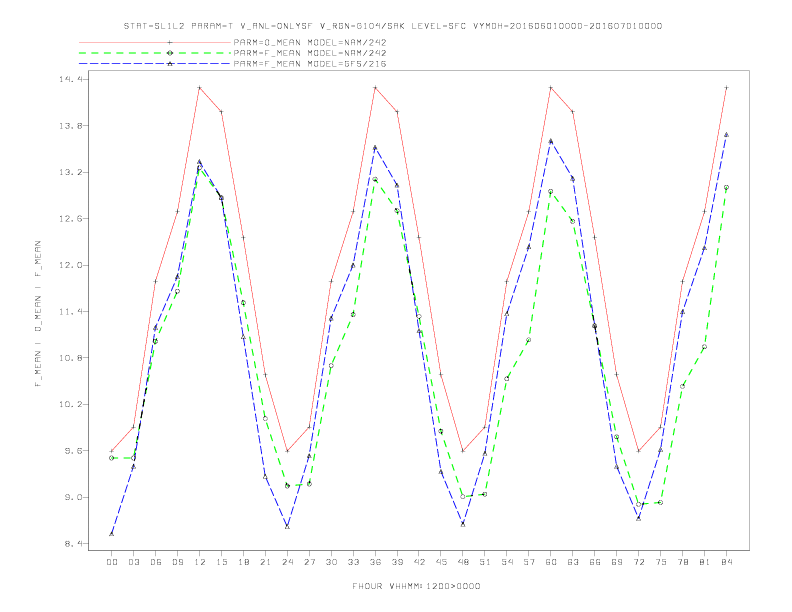
Task: Click y-axis tick label 9.6
Action: [74, 451]
